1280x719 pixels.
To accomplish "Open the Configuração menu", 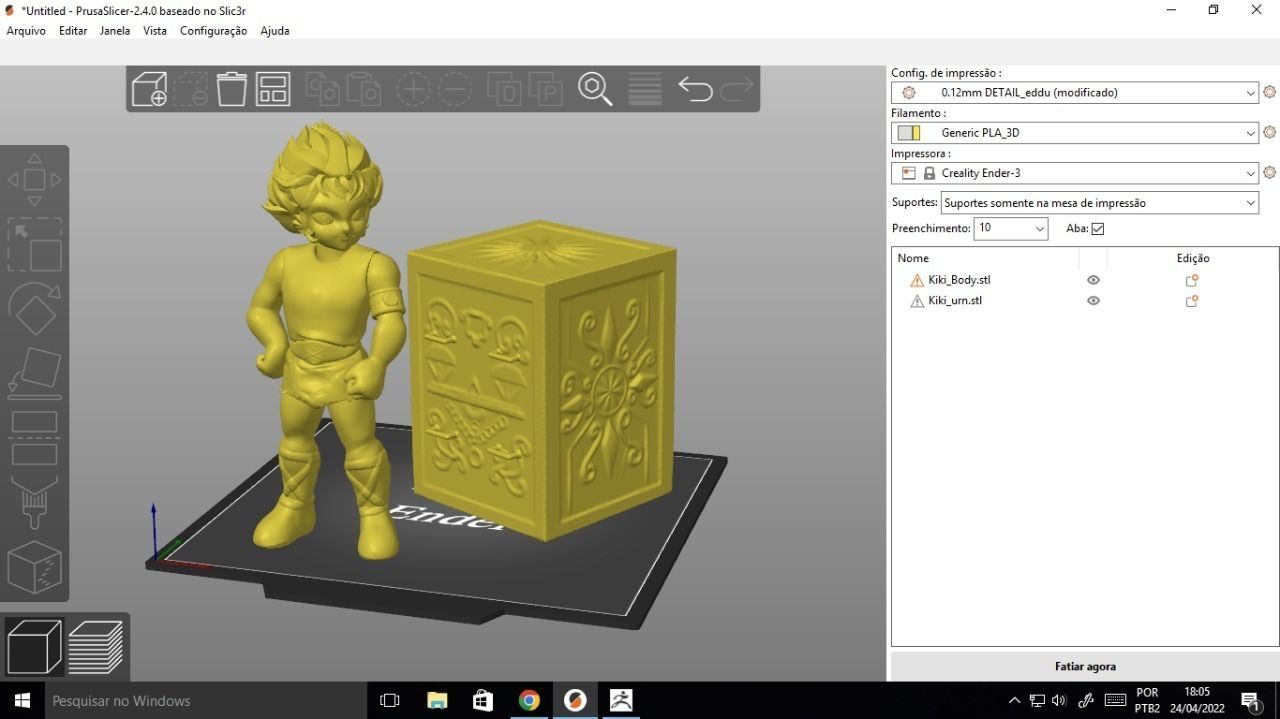I will point(213,30).
